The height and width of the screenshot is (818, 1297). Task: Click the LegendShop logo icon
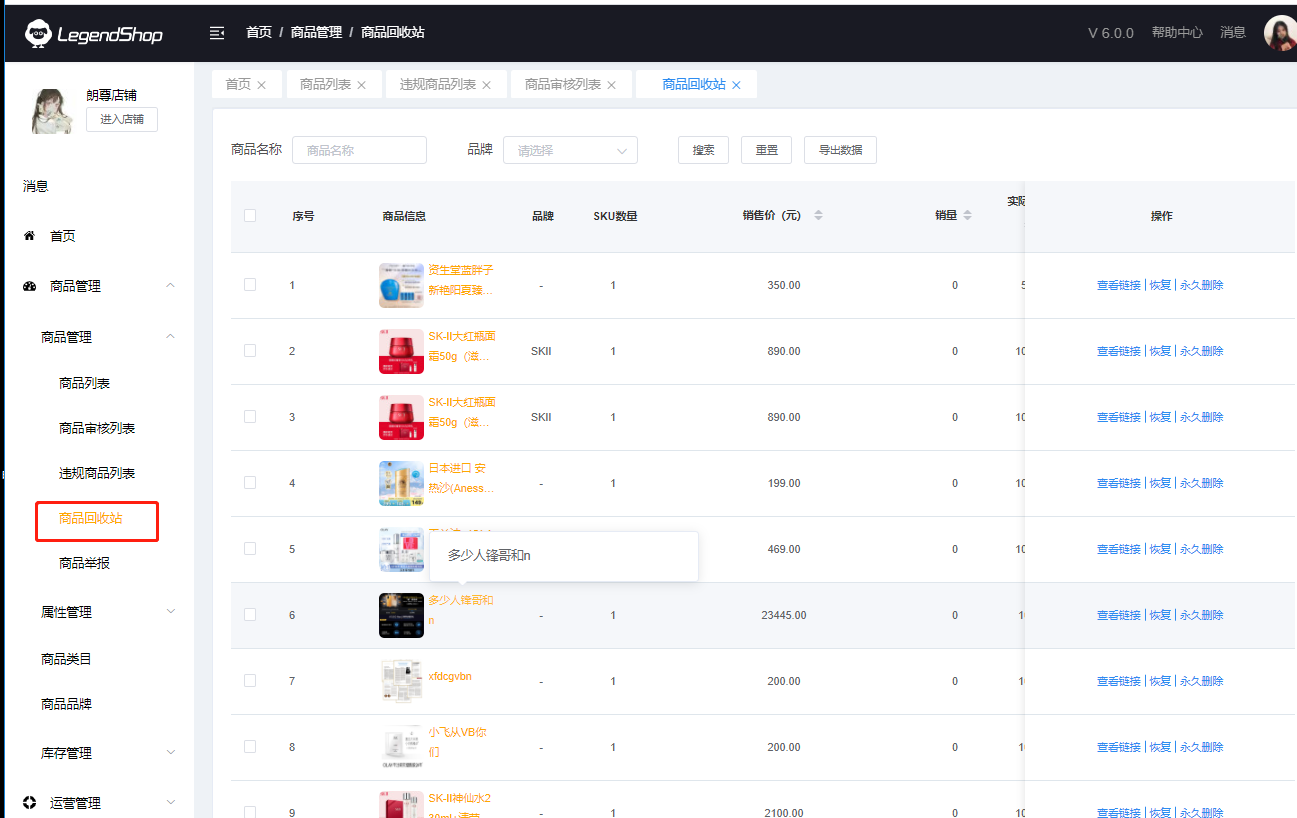coord(37,34)
